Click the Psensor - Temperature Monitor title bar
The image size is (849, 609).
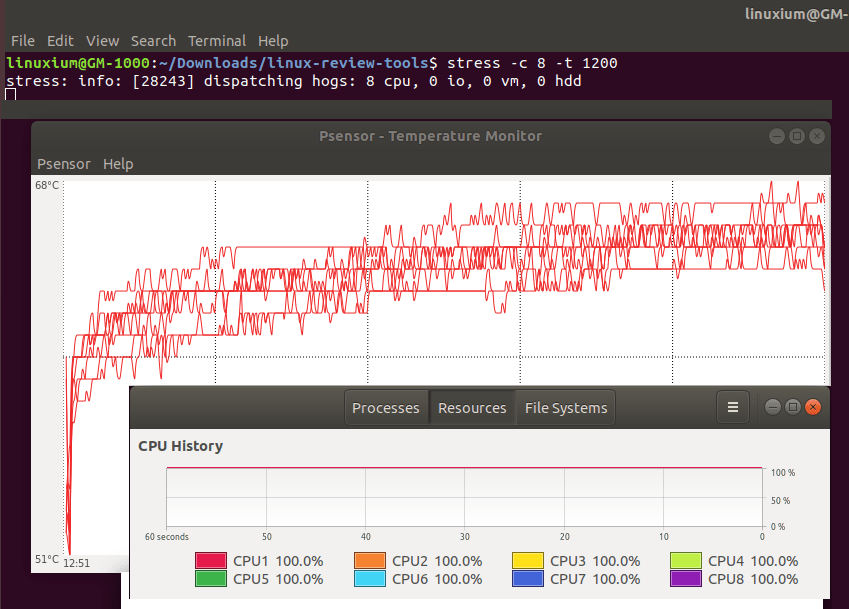pyautogui.click(x=430, y=136)
